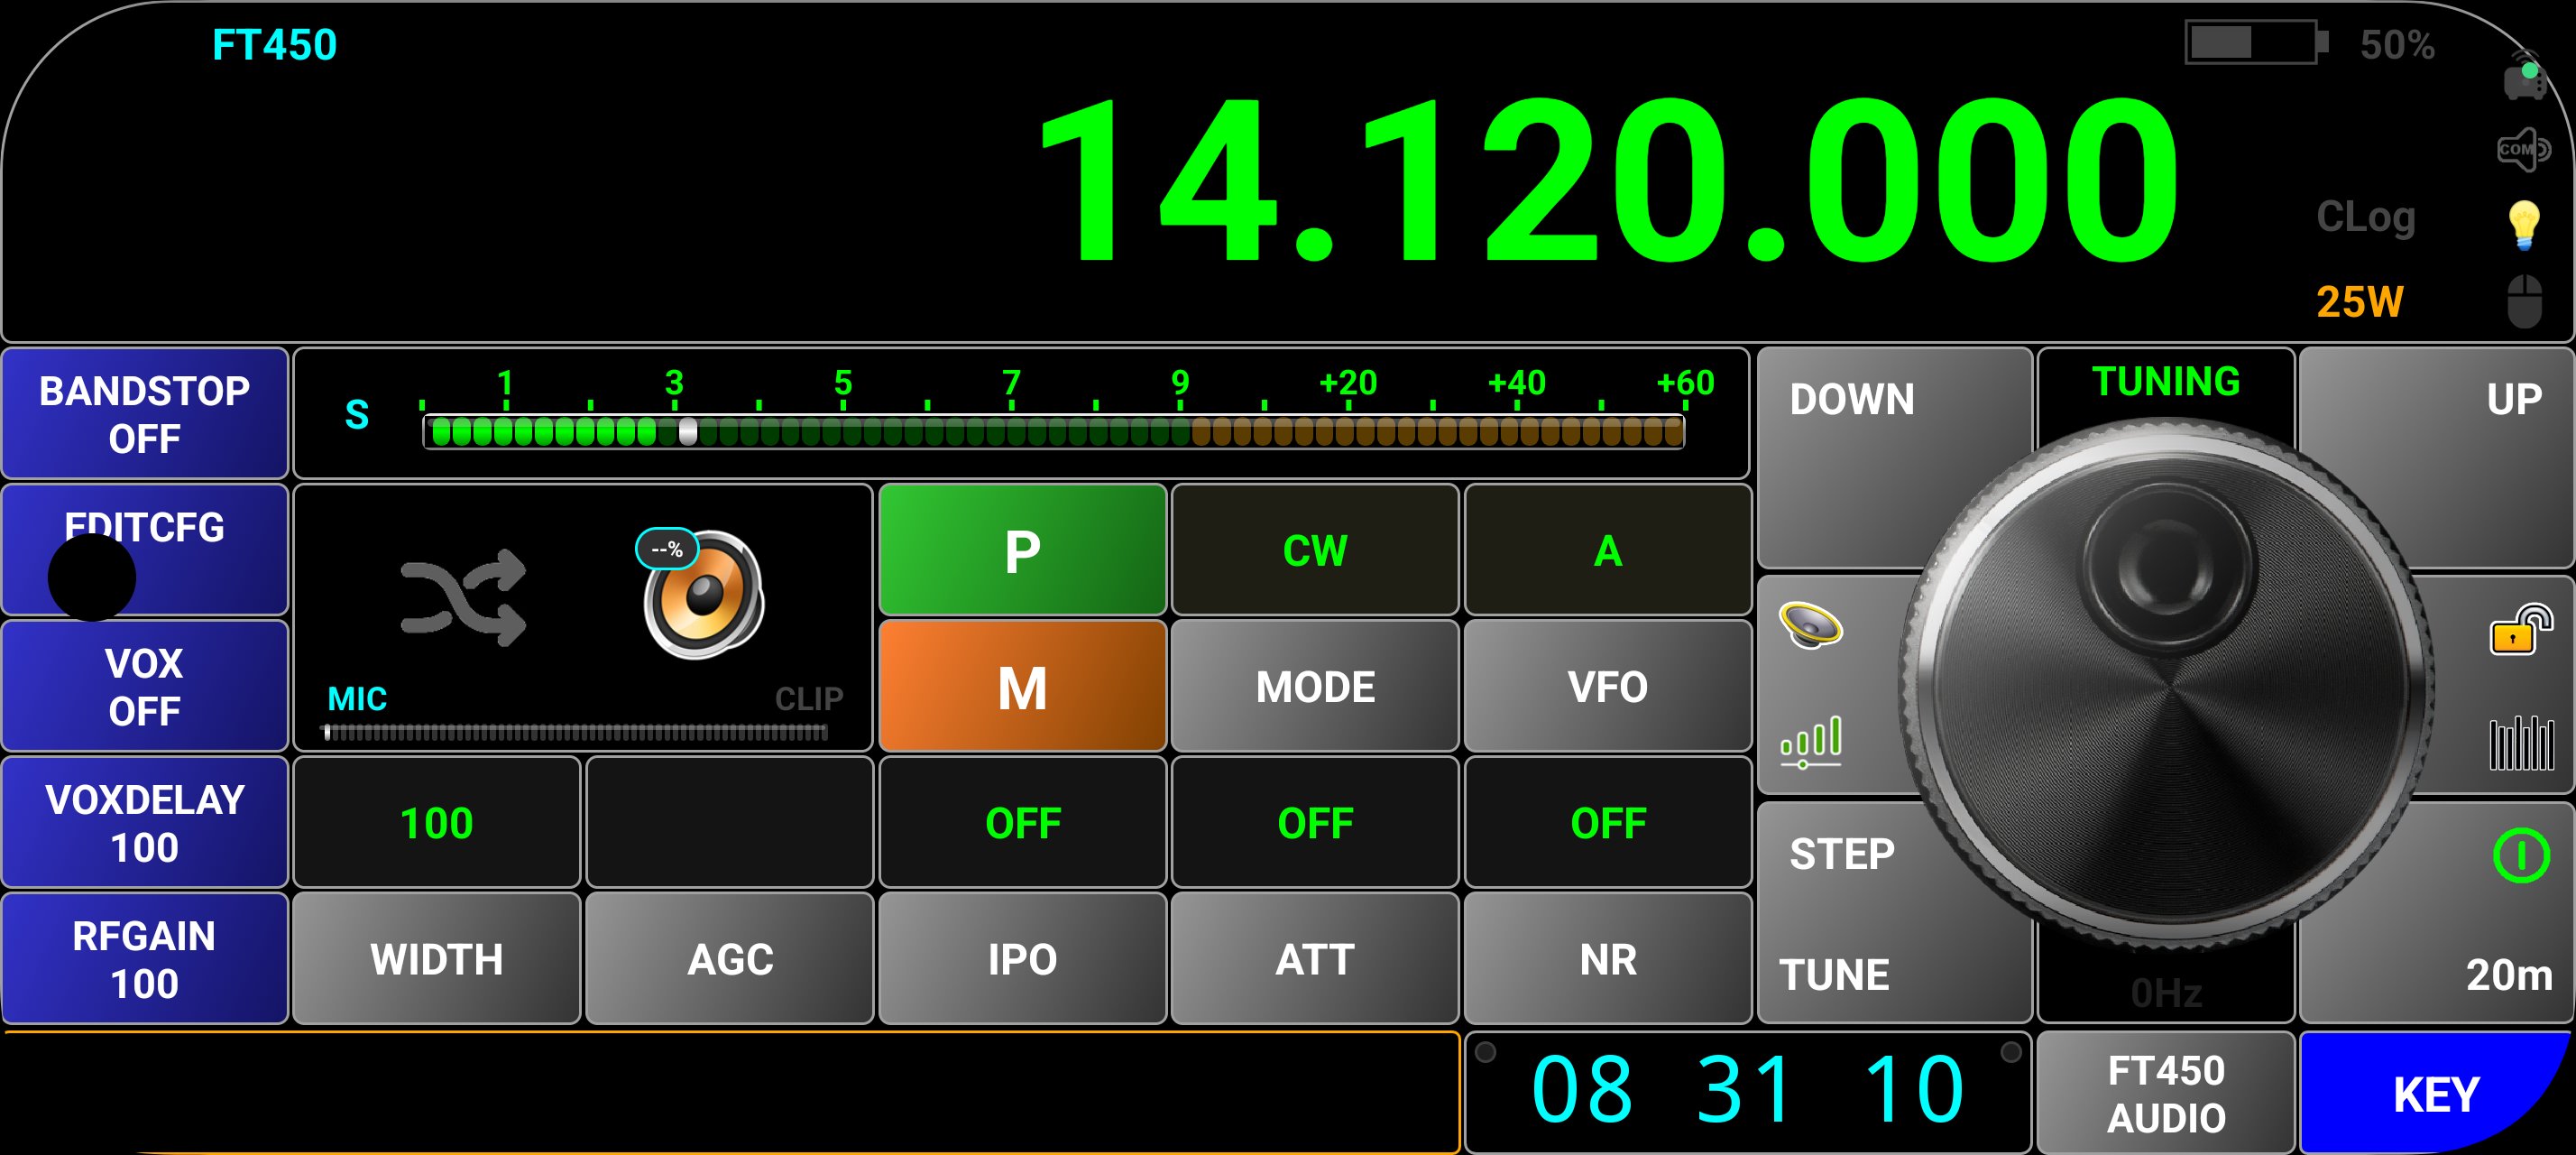Toggle the tuning dial padlock icon

click(x=2520, y=630)
